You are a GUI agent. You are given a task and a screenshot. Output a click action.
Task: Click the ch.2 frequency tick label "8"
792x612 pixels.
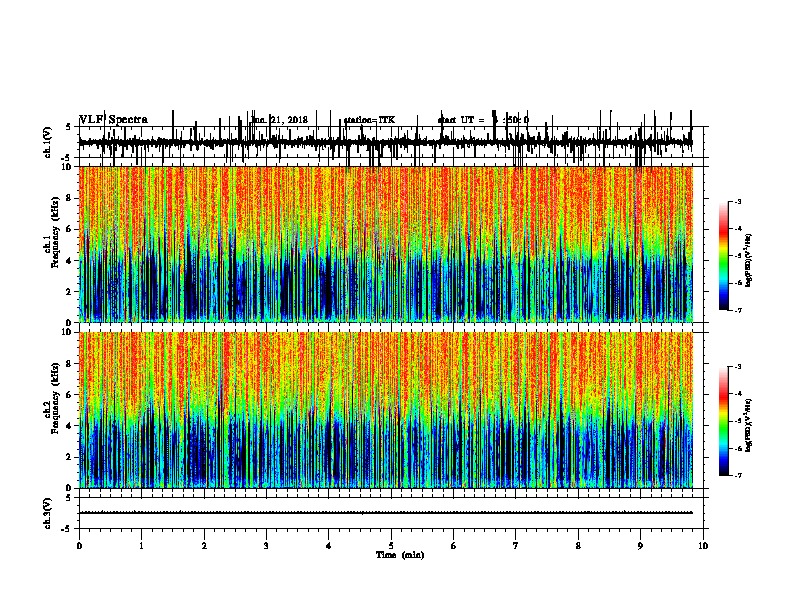pyautogui.click(x=70, y=364)
